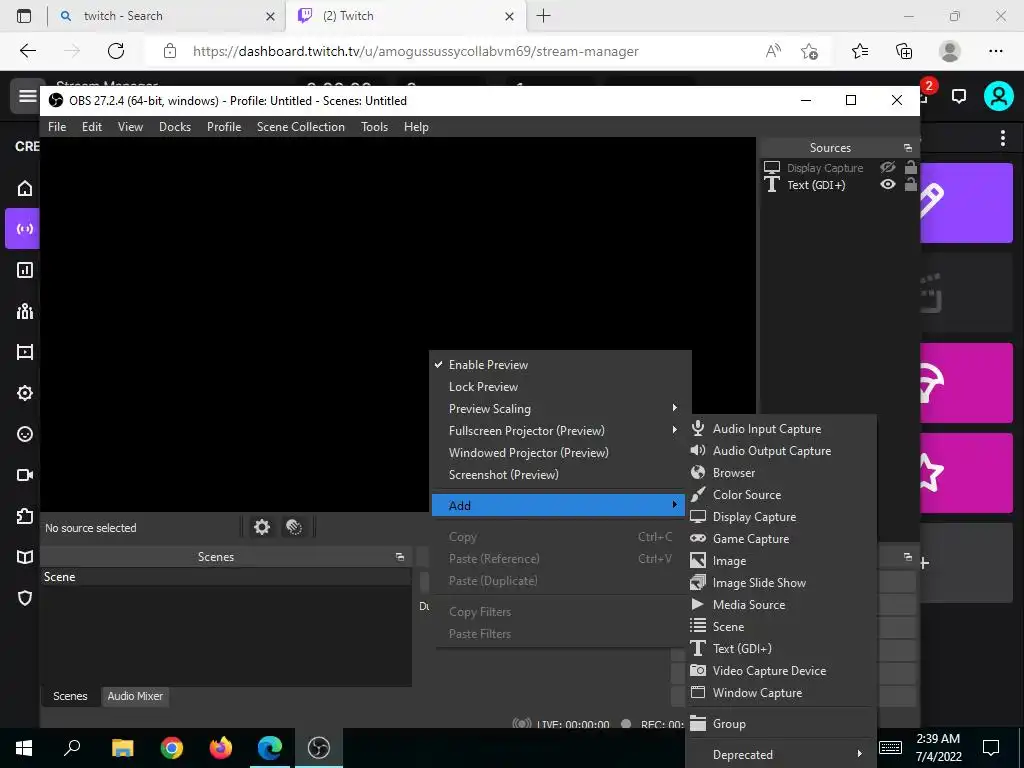Add a Game Capture source
Image resolution: width=1024 pixels, height=768 pixels.
780,539
